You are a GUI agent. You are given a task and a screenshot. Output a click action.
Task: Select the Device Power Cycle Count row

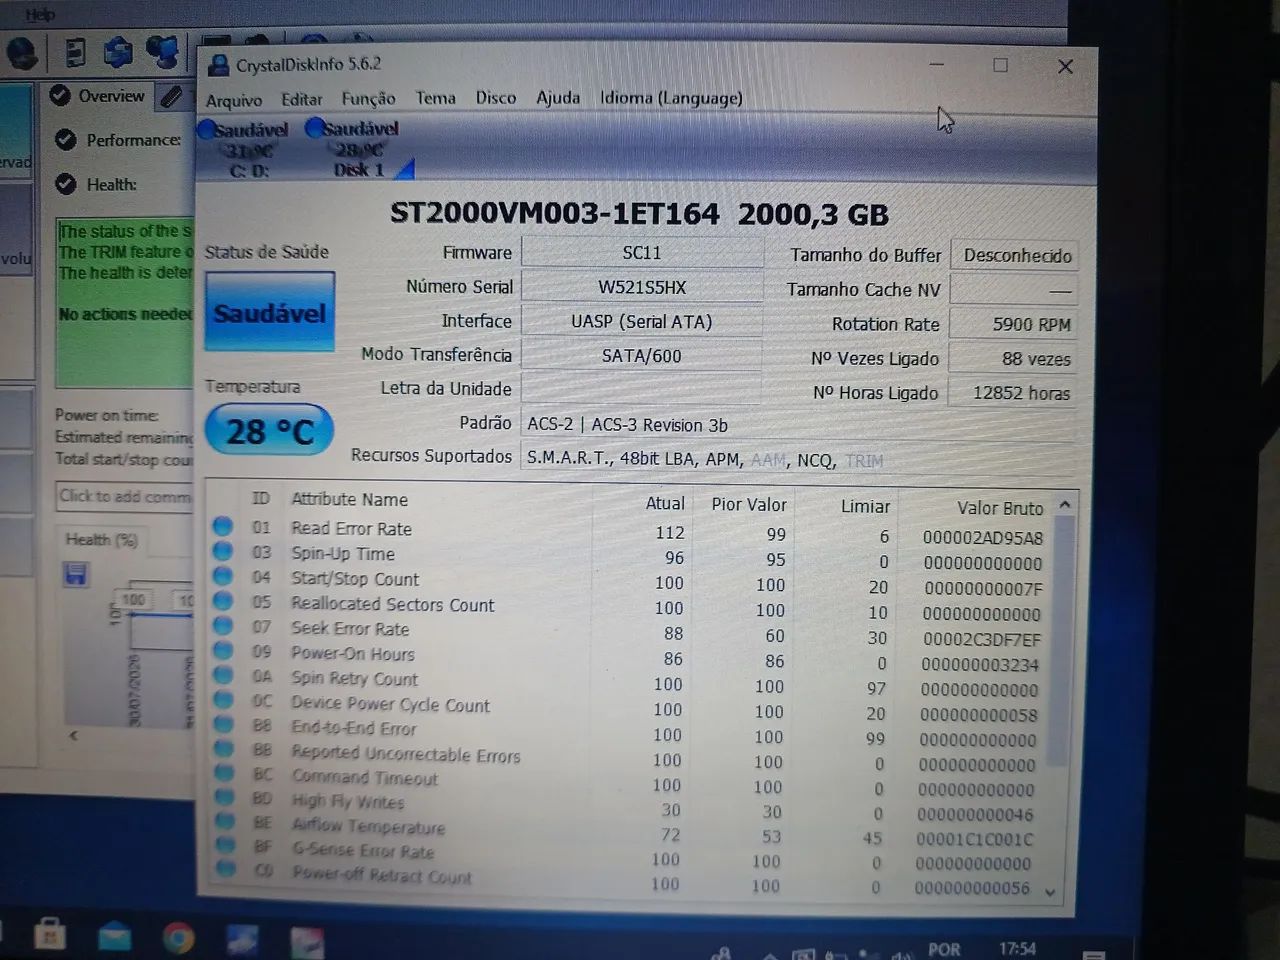628,707
